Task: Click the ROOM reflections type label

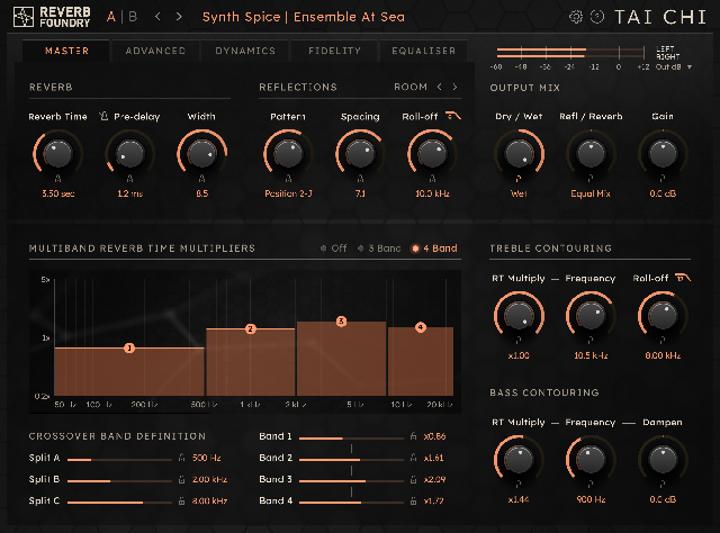Action: point(411,87)
